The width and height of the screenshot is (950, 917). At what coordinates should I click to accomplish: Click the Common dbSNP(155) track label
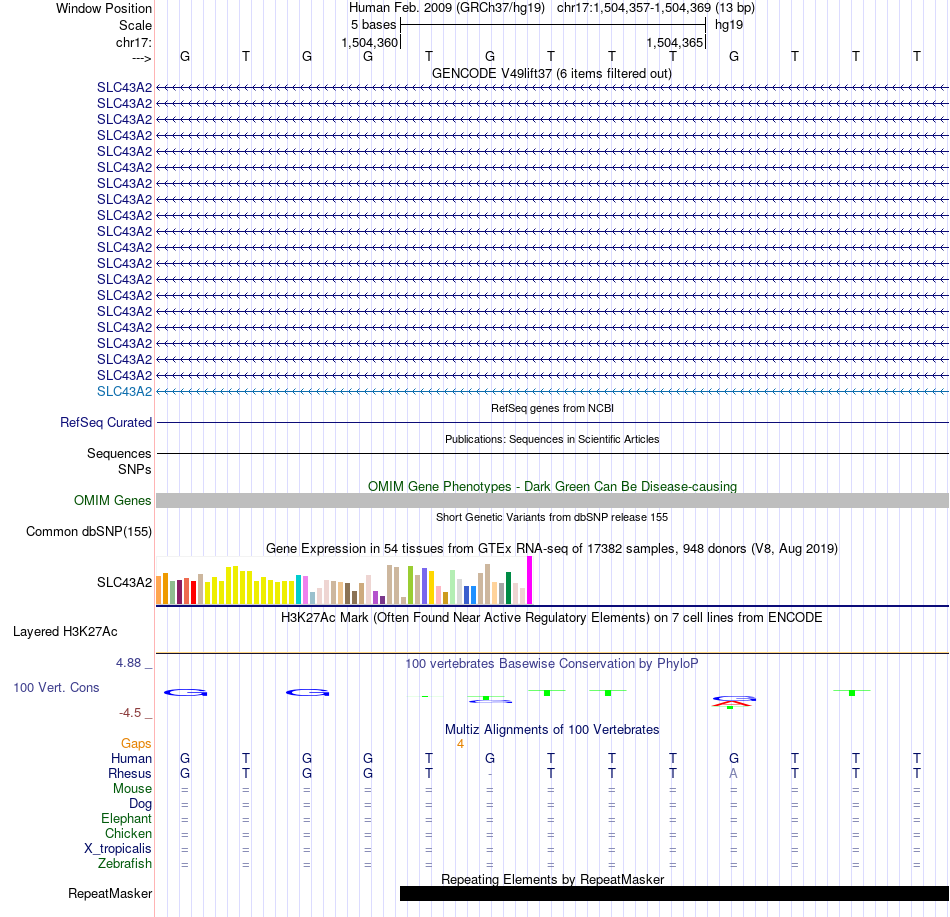88,531
